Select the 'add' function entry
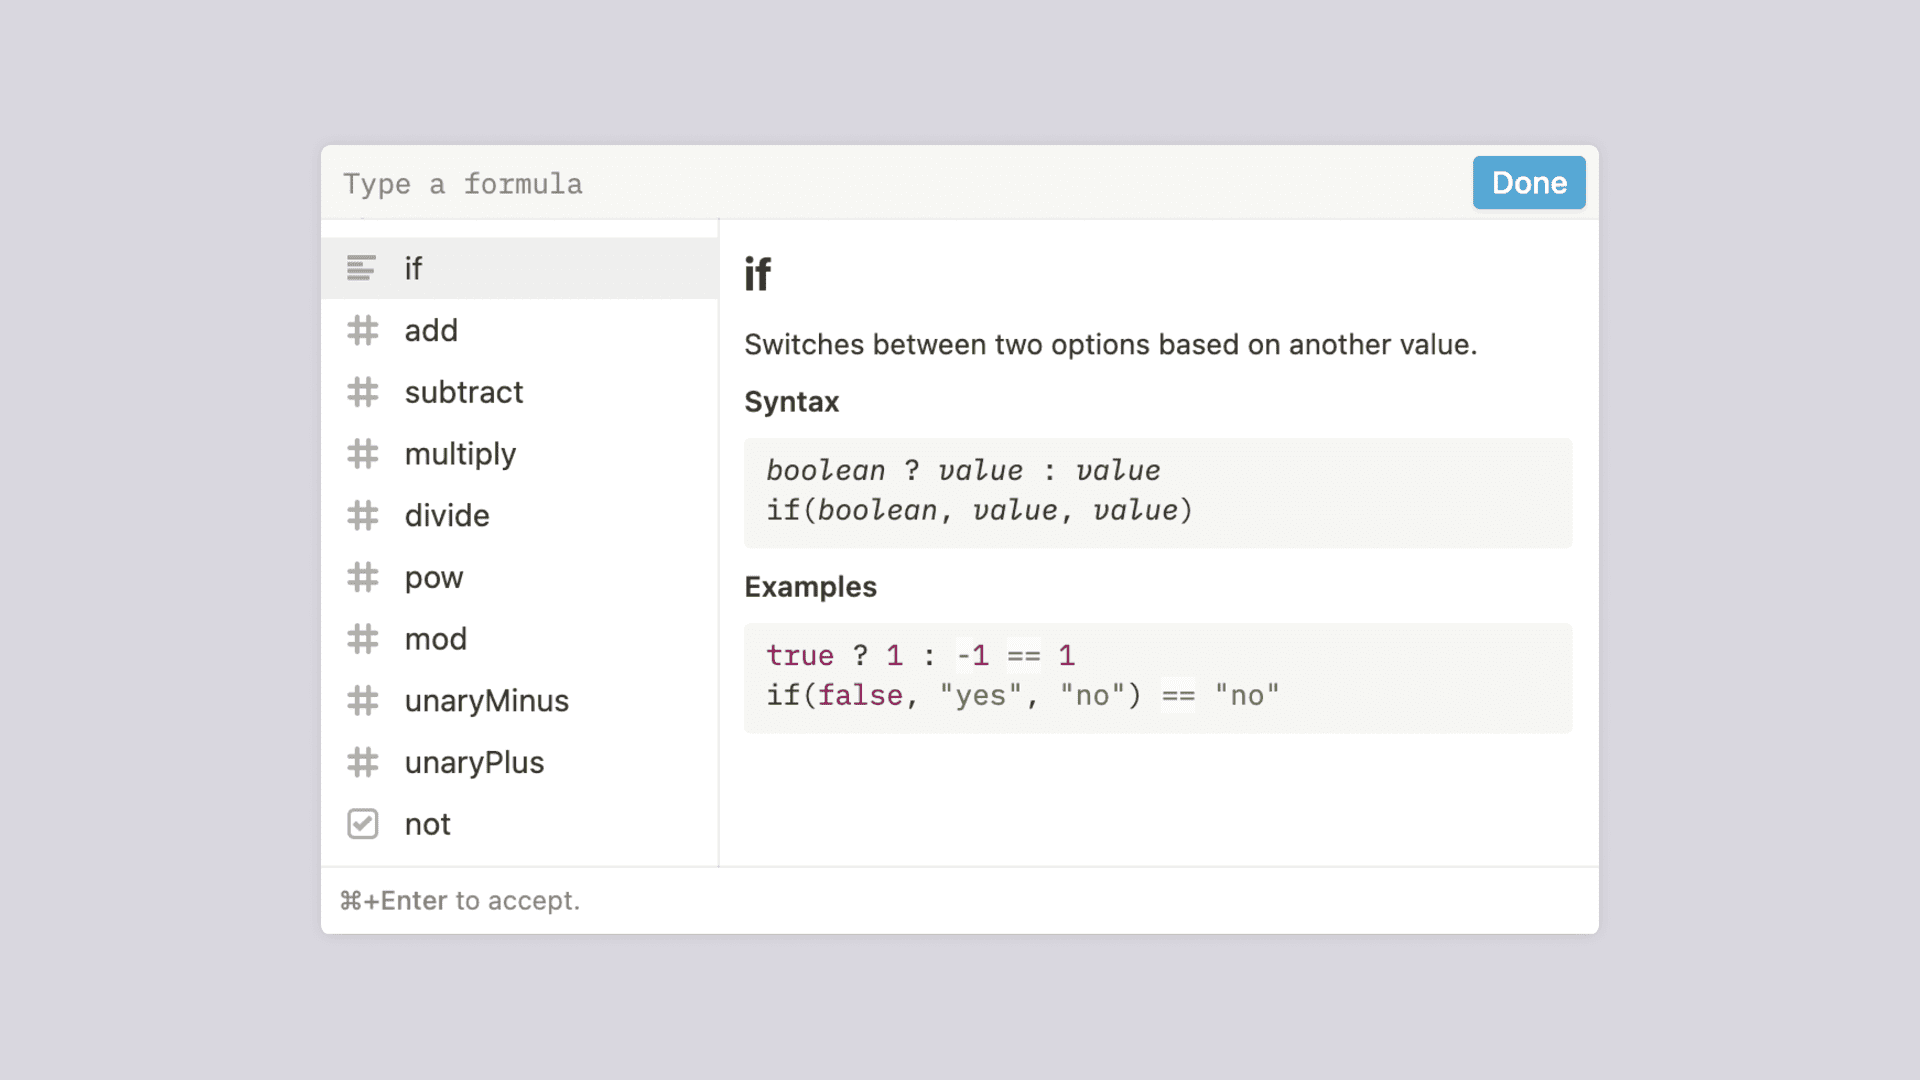 pos(520,330)
